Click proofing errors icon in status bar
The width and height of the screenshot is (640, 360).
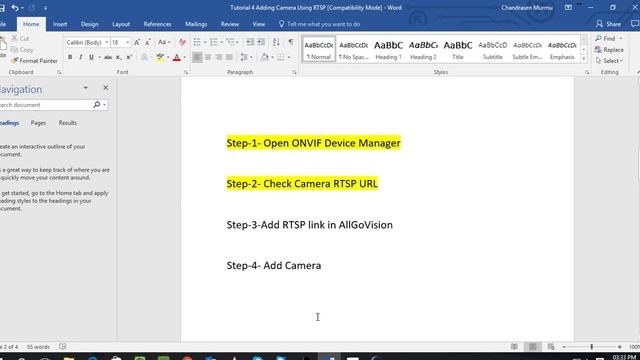coord(62,347)
